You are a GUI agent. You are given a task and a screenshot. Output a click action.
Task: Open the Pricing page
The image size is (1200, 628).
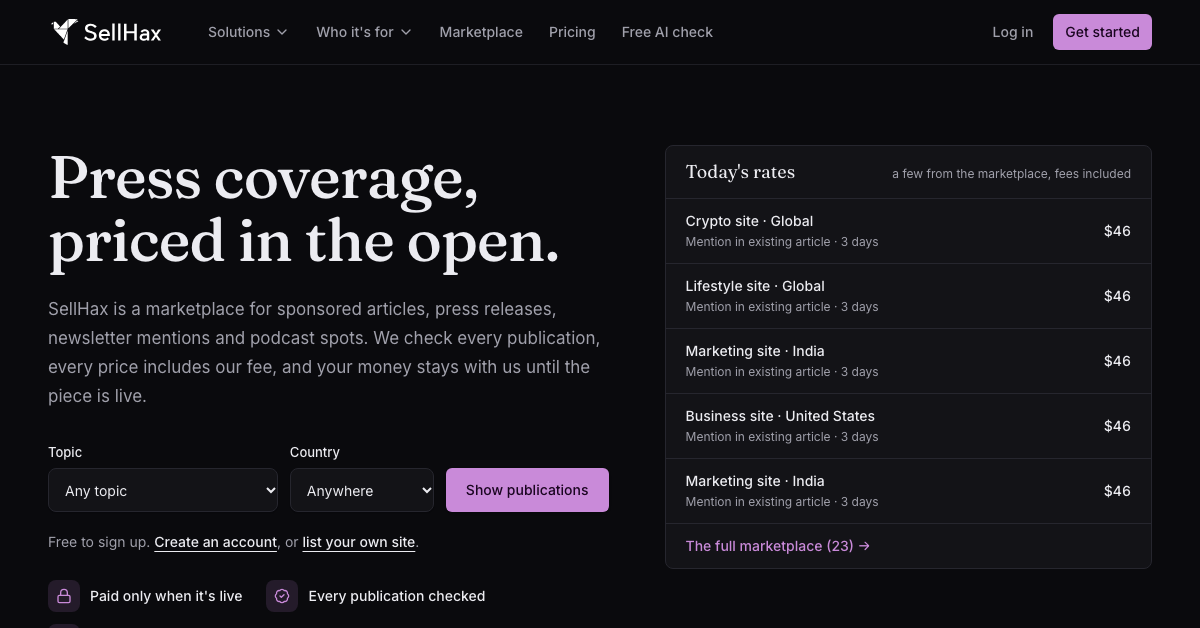[x=572, y=32]
